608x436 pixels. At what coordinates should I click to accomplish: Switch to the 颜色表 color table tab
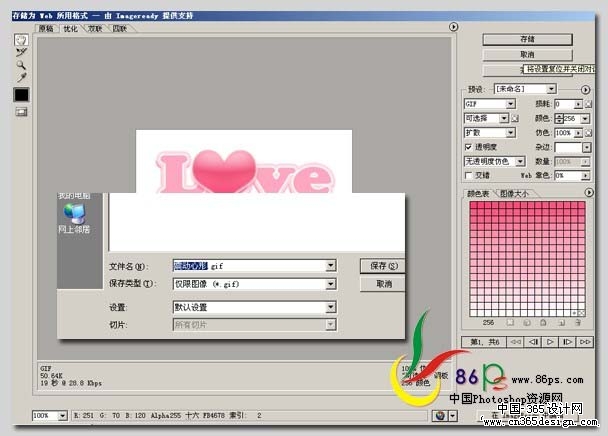[x=478, y=194]
